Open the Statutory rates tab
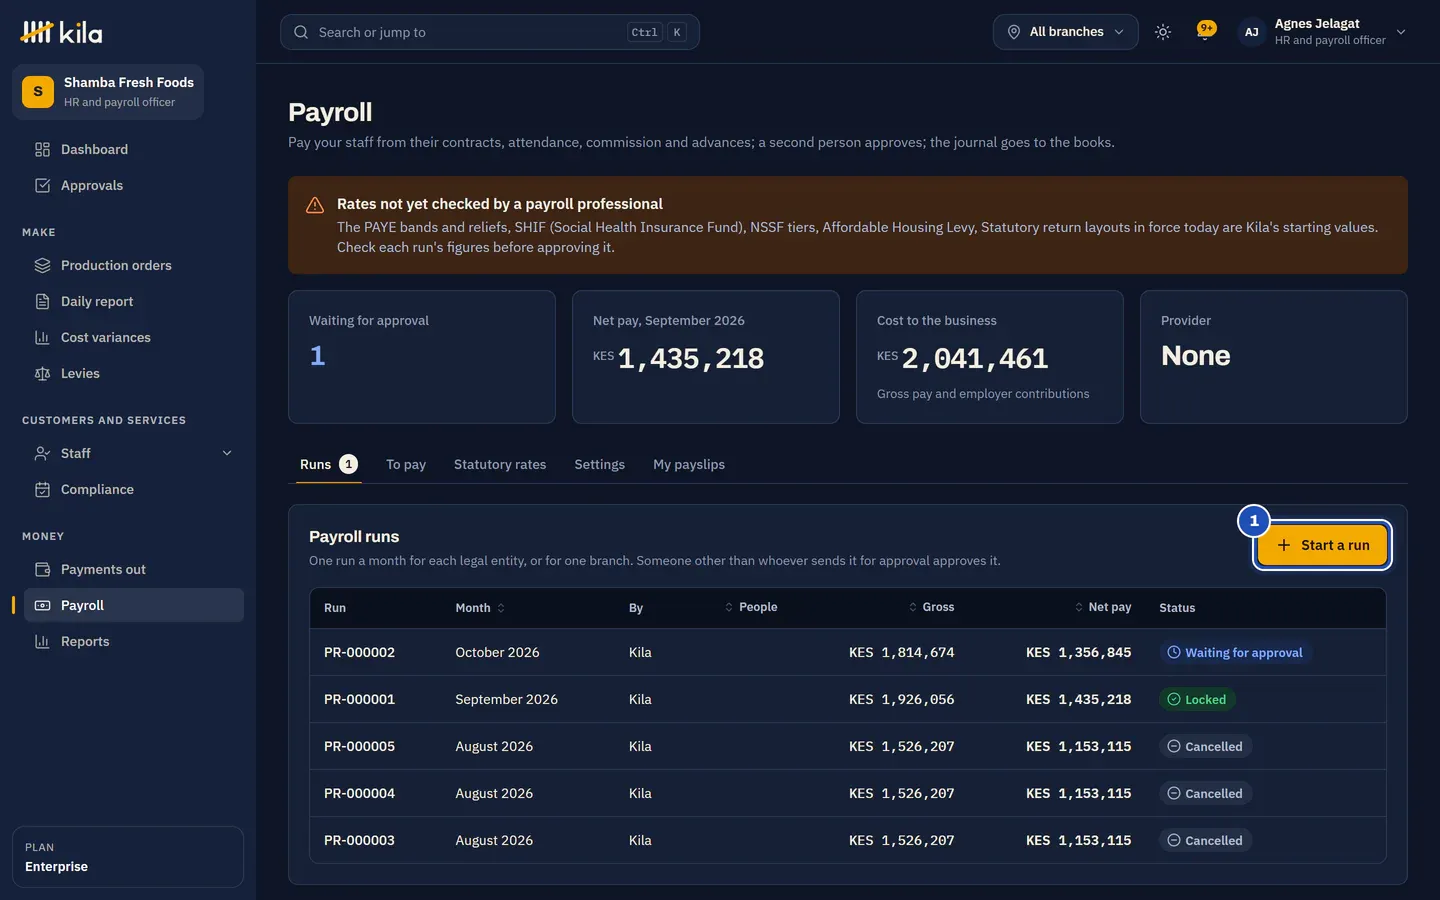Screen dimensions: 1440x900 [x=500, y=464]
